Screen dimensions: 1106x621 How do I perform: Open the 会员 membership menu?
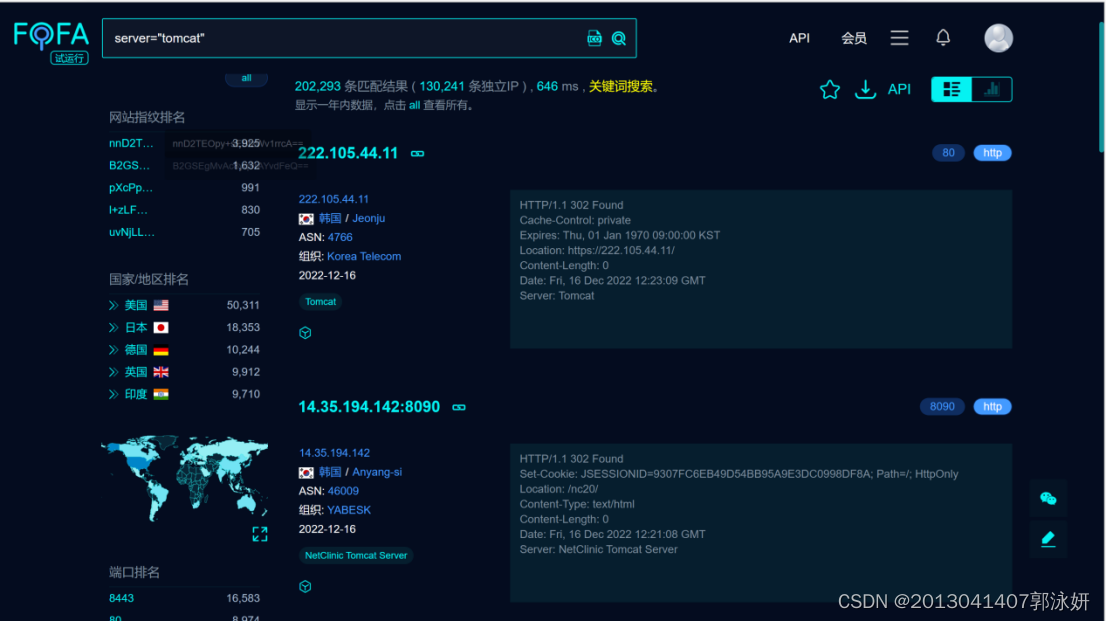point(853,38)
